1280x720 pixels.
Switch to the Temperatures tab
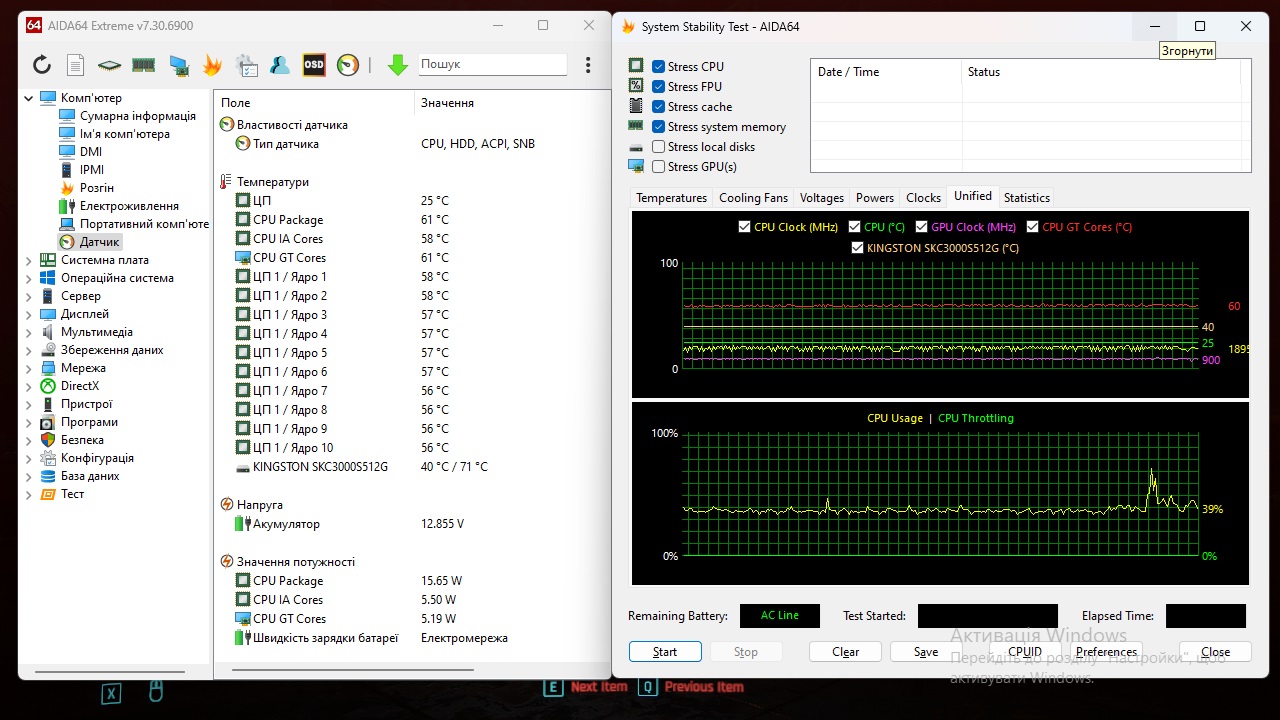pos(672,198)
